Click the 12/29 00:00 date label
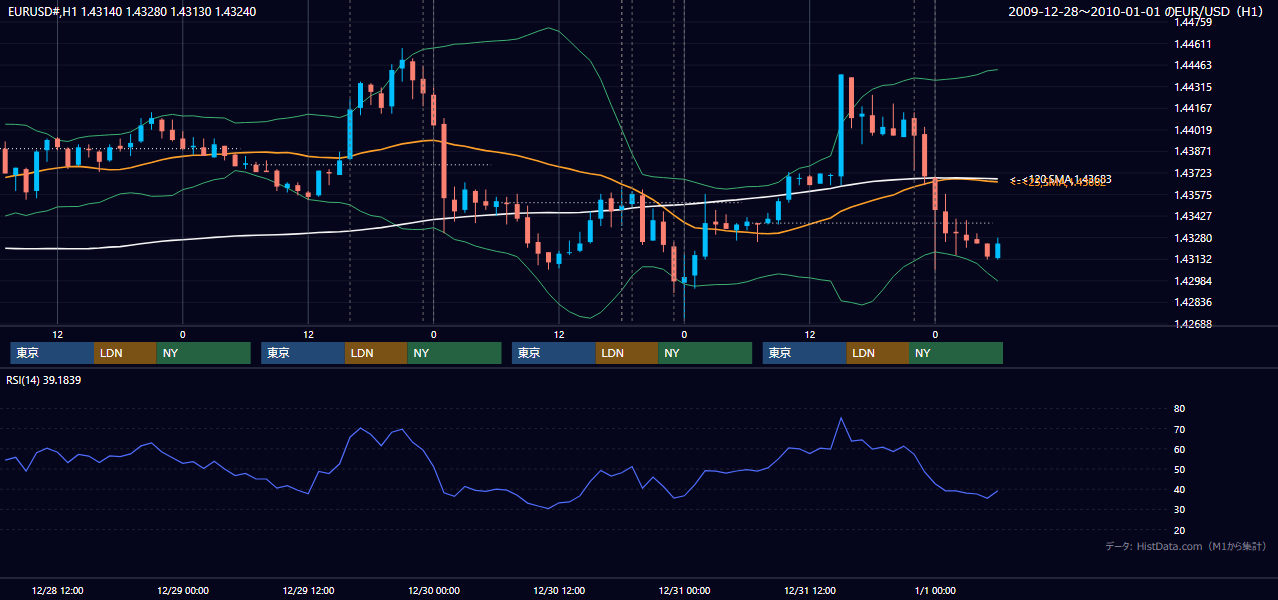 click(x=183, y=590)
